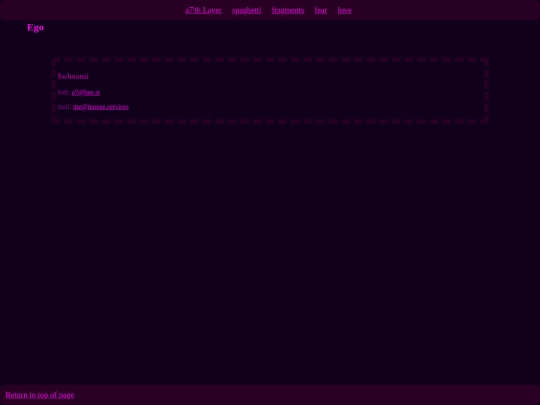The height and width of the screenshot is (405, 540).
Task: Click the 'fedi:' label text
Action: point(64,92)
